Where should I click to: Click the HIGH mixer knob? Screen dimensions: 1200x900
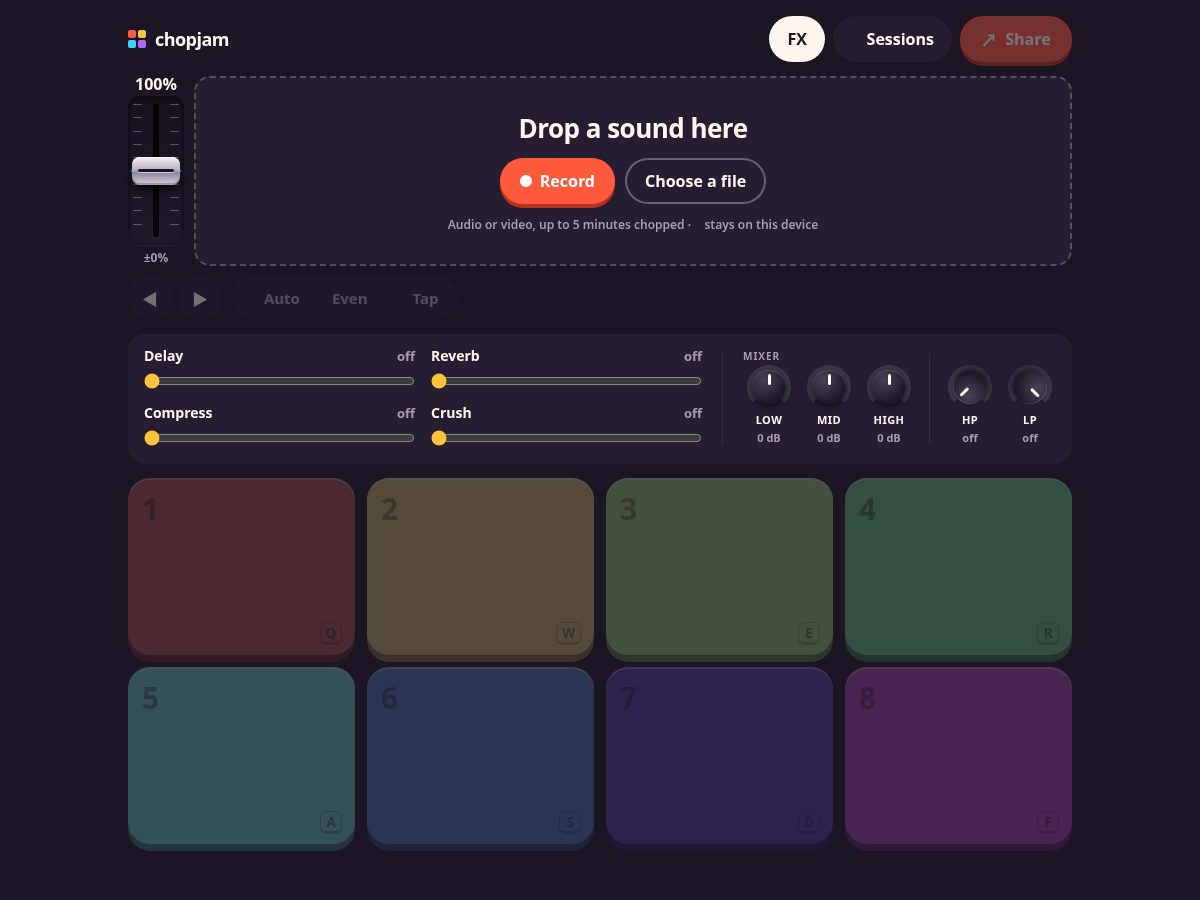point(889,387)
